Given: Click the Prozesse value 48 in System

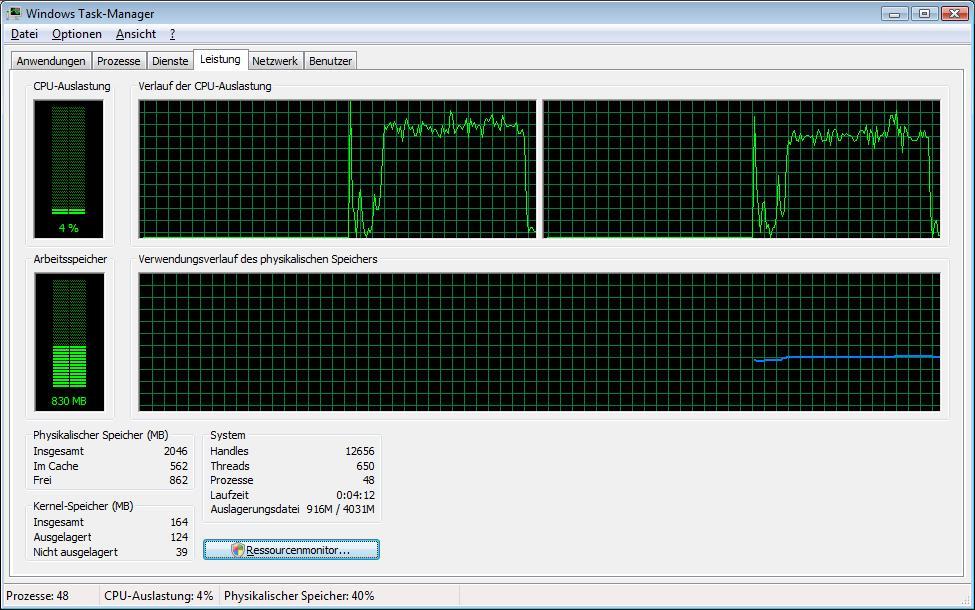Looking at the screenshot, I should click(368, 480).
